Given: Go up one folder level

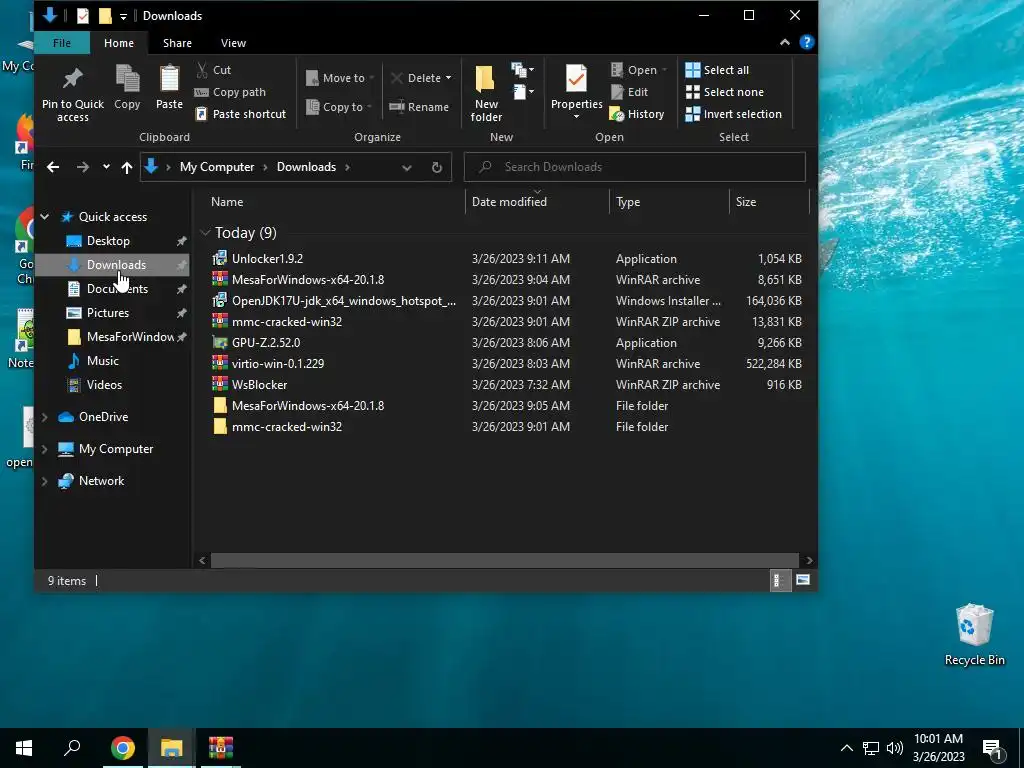Looking at the screenshot, I should (127, 167).
